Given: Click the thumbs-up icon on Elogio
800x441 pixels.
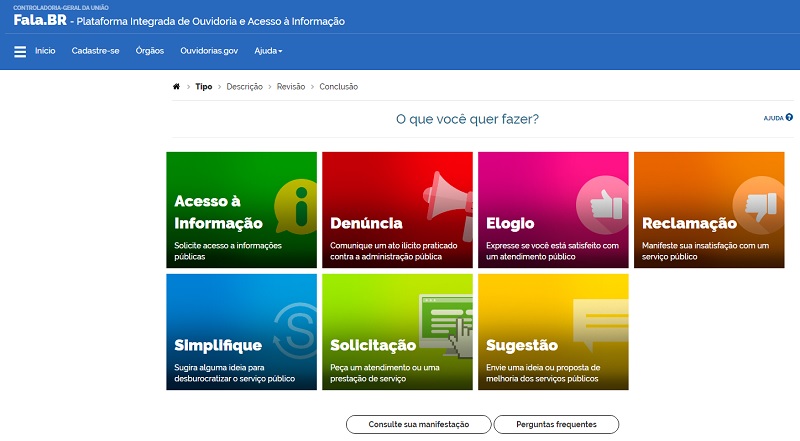Looking at the screenshot, I should coord(603,205).
